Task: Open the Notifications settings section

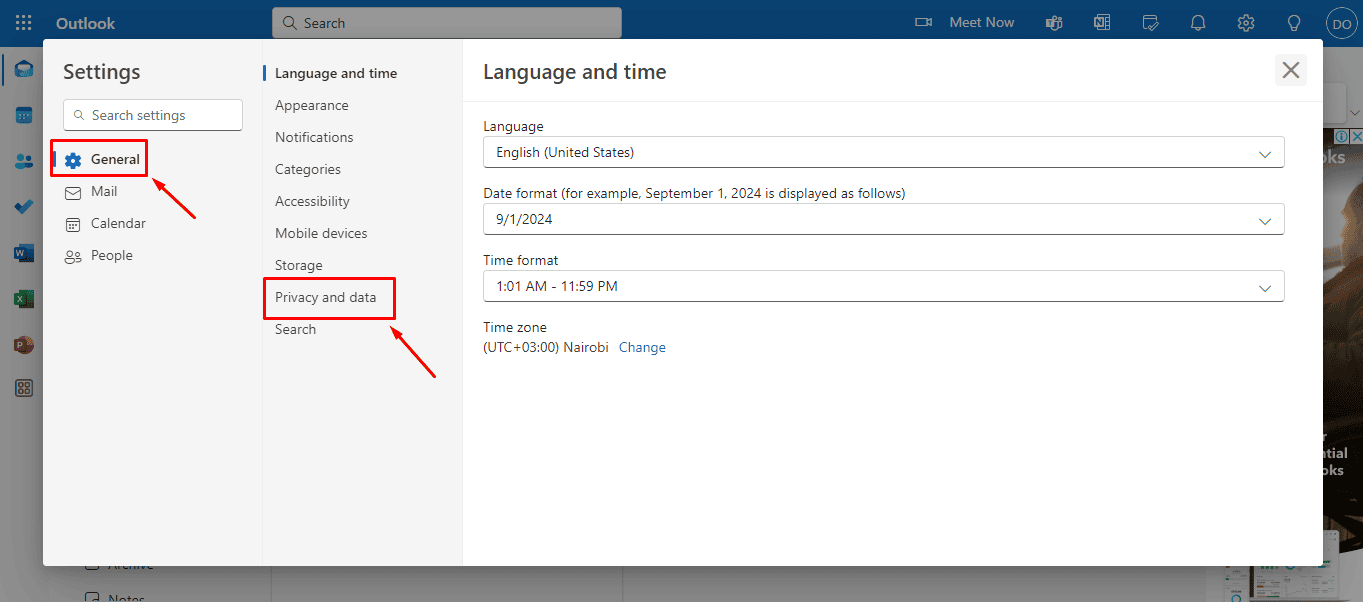Action: pyautogui.click(x=314, y=137)
